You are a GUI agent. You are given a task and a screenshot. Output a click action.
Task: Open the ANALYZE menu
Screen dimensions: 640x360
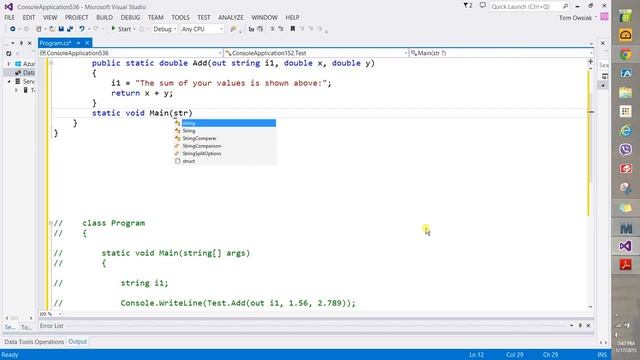pos(231,18)
